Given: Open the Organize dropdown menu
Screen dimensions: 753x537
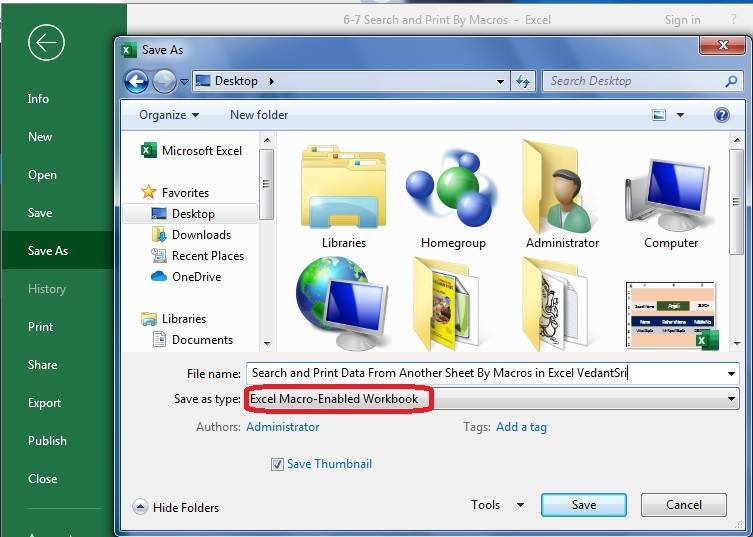Looking at the screenshot, I should pos(169,115).
